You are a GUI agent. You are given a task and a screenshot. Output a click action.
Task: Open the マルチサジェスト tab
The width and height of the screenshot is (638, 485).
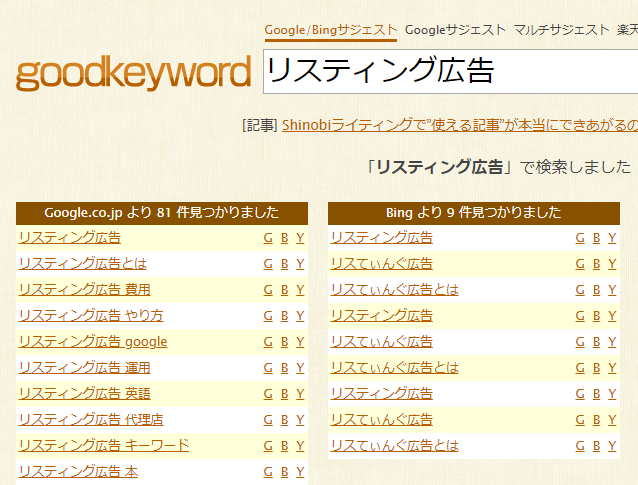[x=561, y=30]
